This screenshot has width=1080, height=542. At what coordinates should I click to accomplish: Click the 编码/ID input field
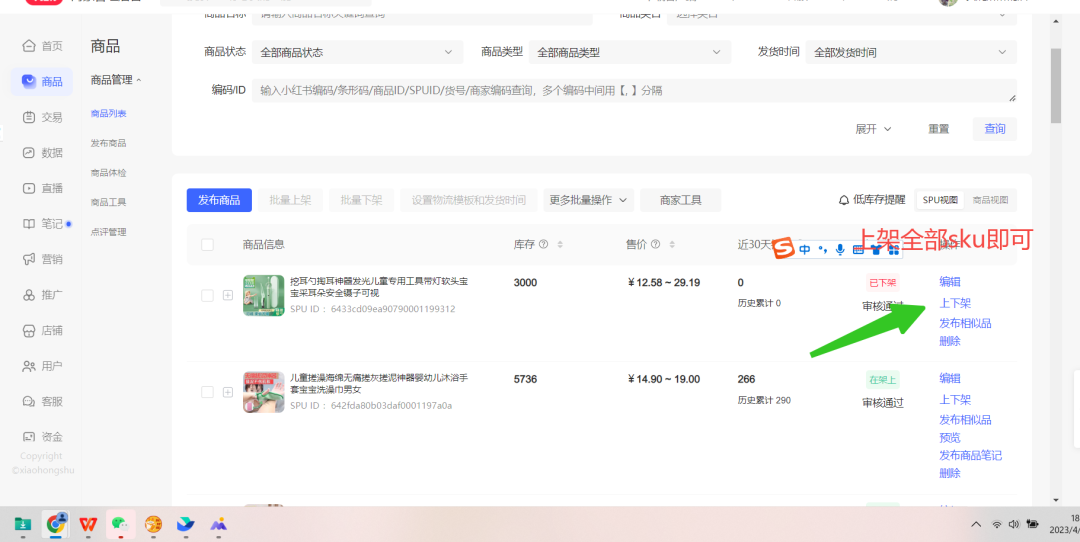tap(634, 90)
